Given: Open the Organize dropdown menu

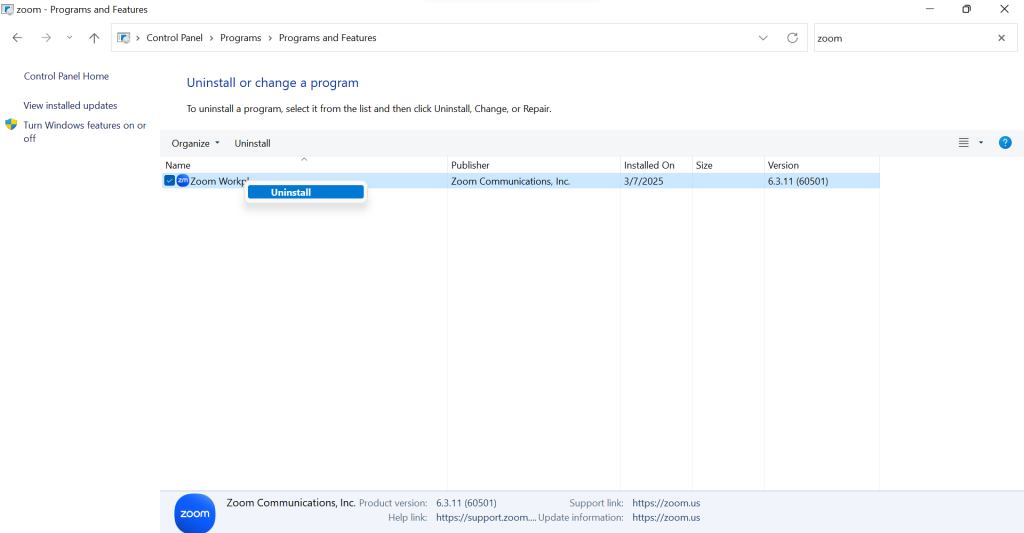Looking at the screenshot, I should click(x=195, y=143).
